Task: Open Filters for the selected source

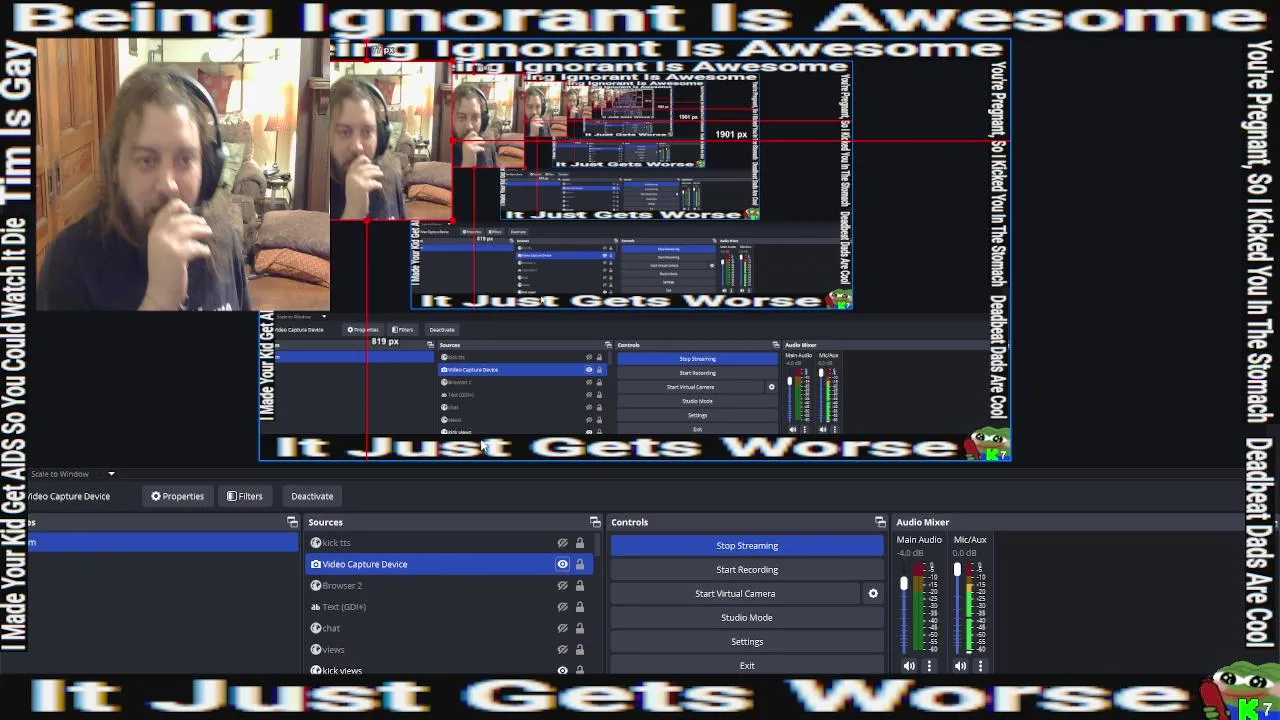Action: (244, 496)
